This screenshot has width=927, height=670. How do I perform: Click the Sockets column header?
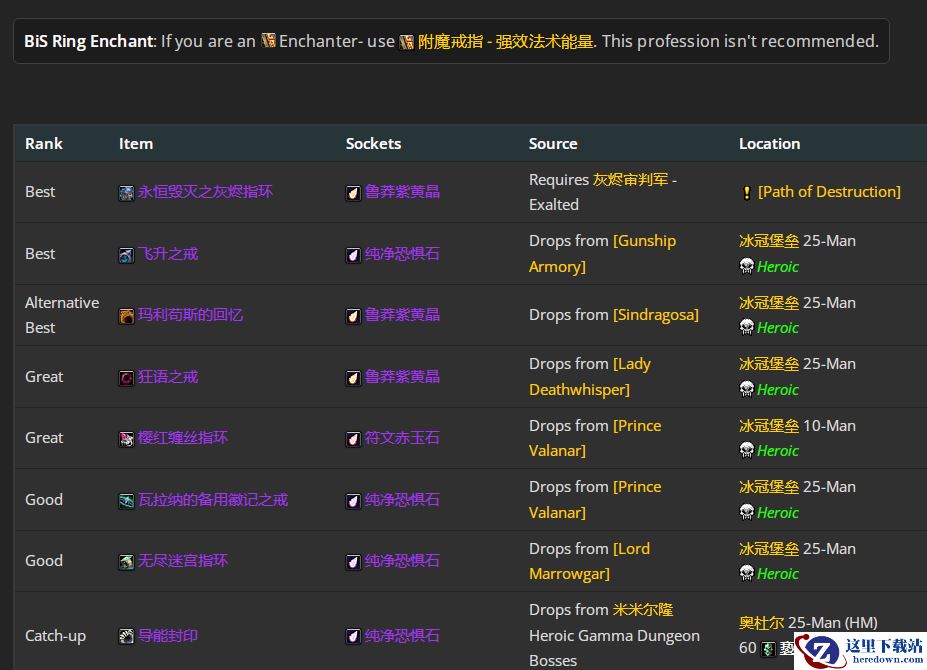click(373, 144)
